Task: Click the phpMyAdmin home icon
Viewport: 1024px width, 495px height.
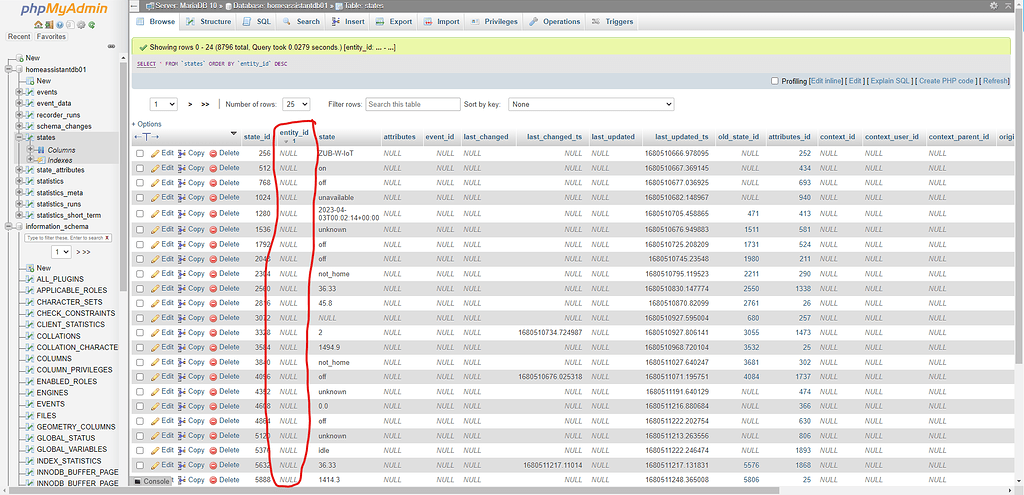Action: 37,24
